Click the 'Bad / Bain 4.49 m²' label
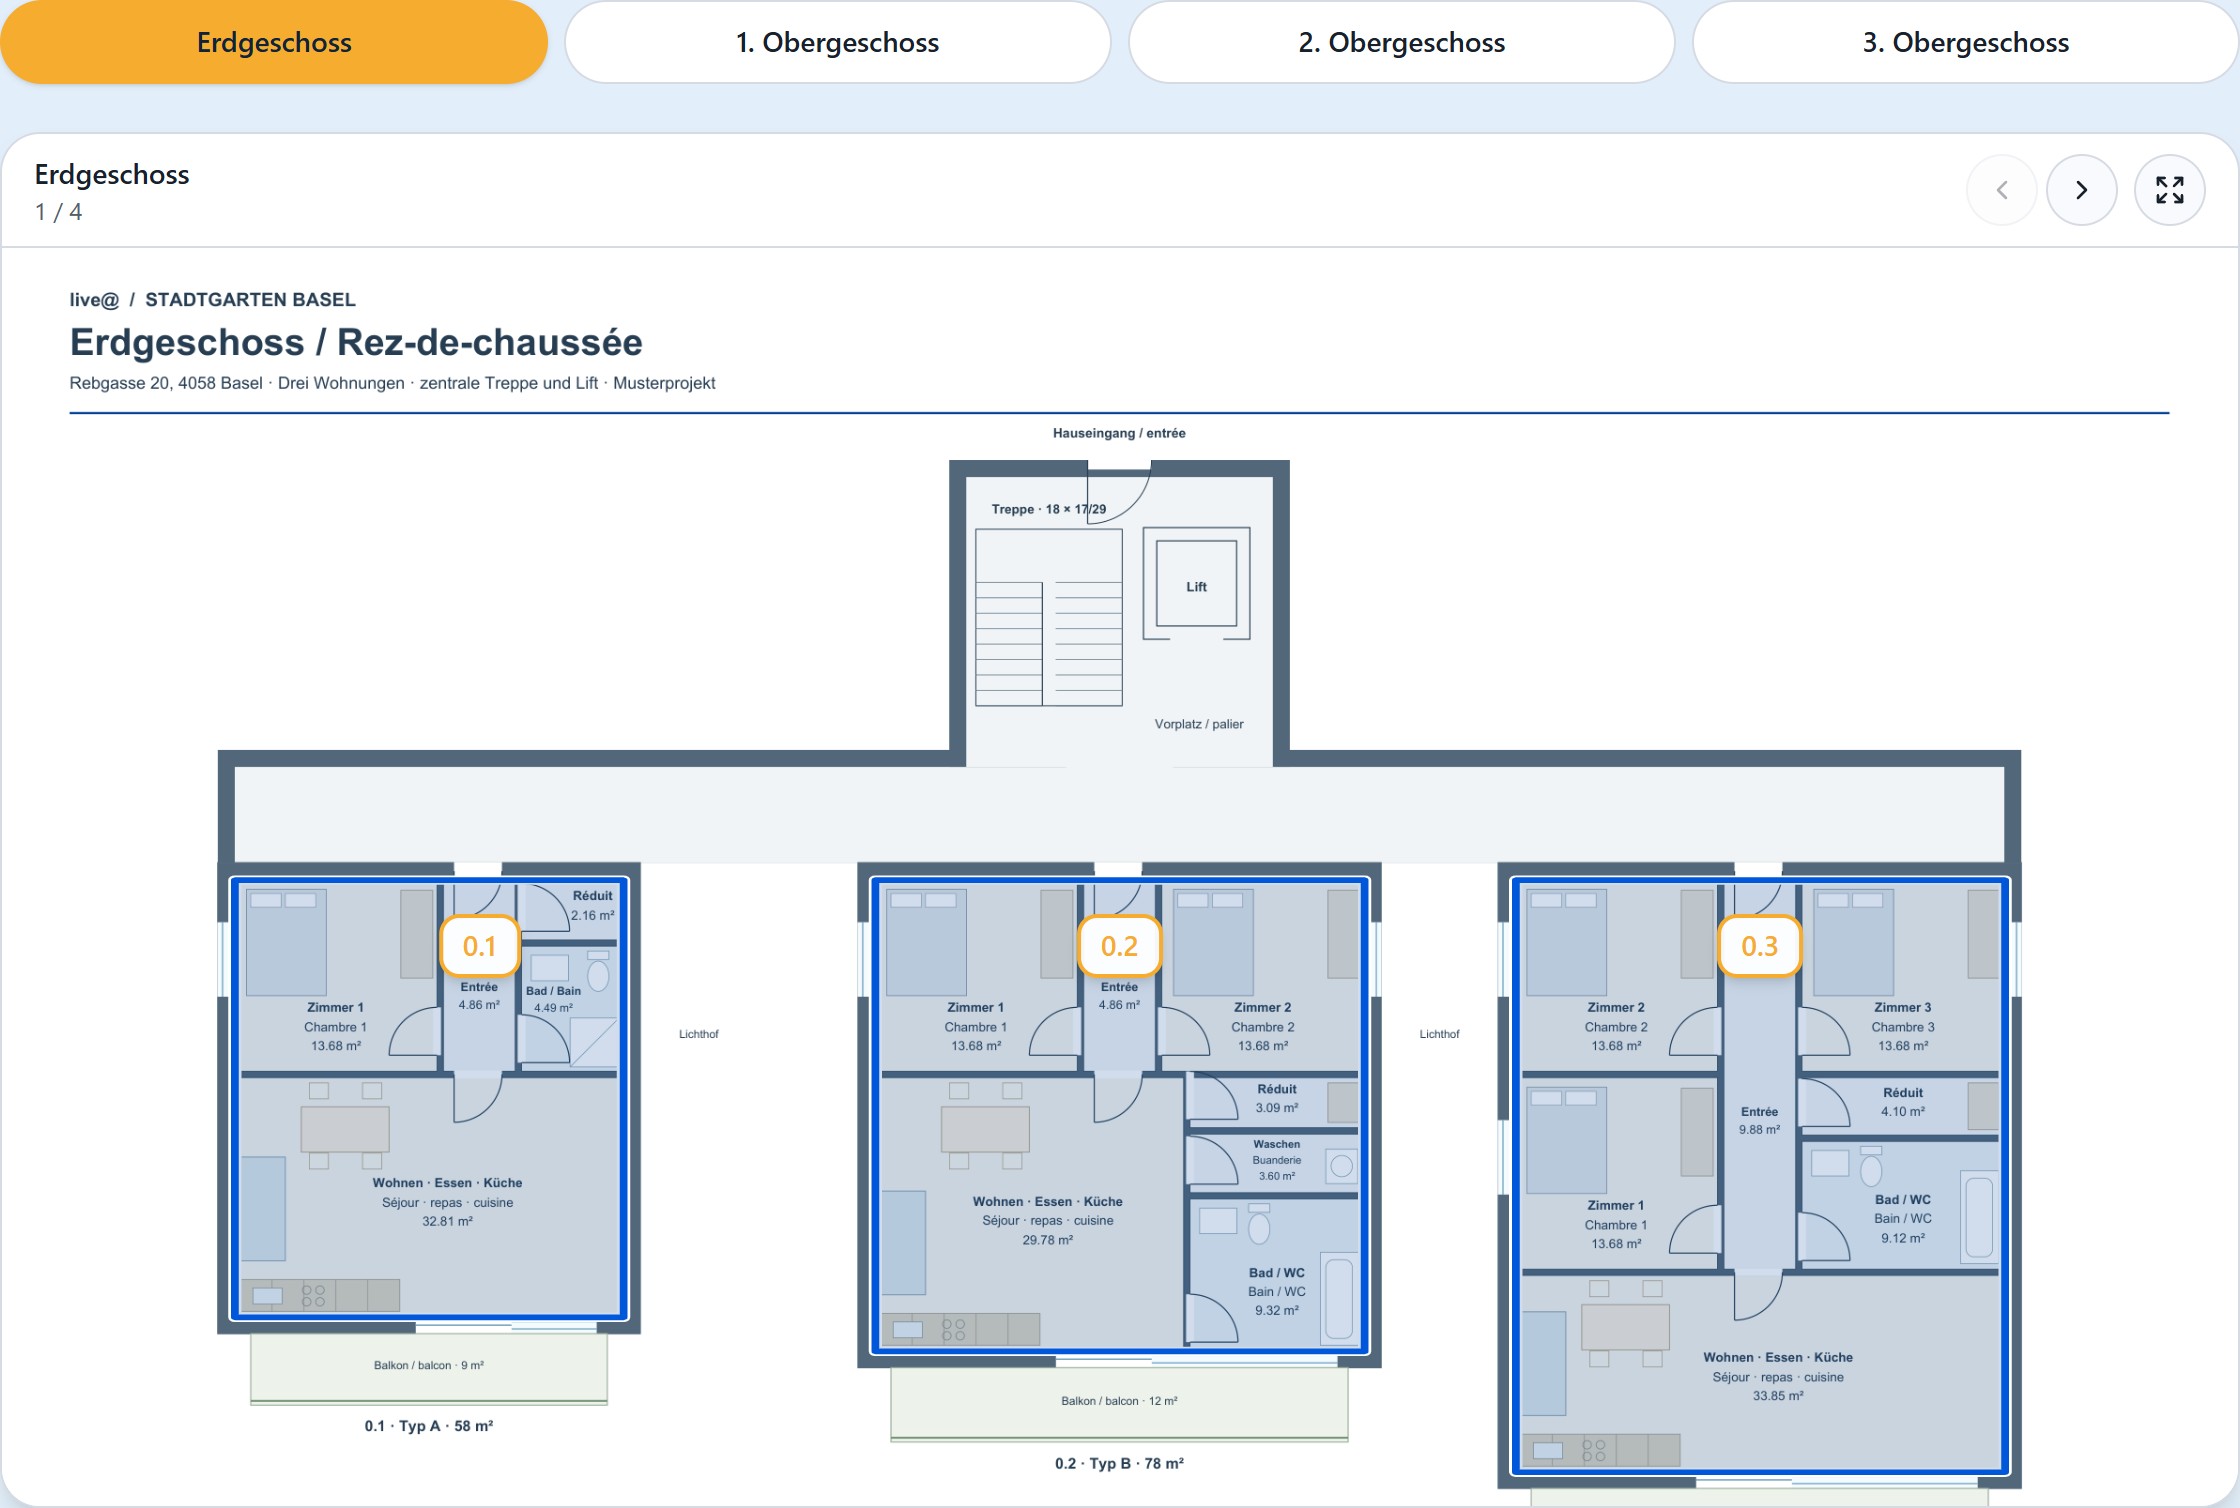The image size is (2240, 1508). pyautogui.click(x=553, y=999)
